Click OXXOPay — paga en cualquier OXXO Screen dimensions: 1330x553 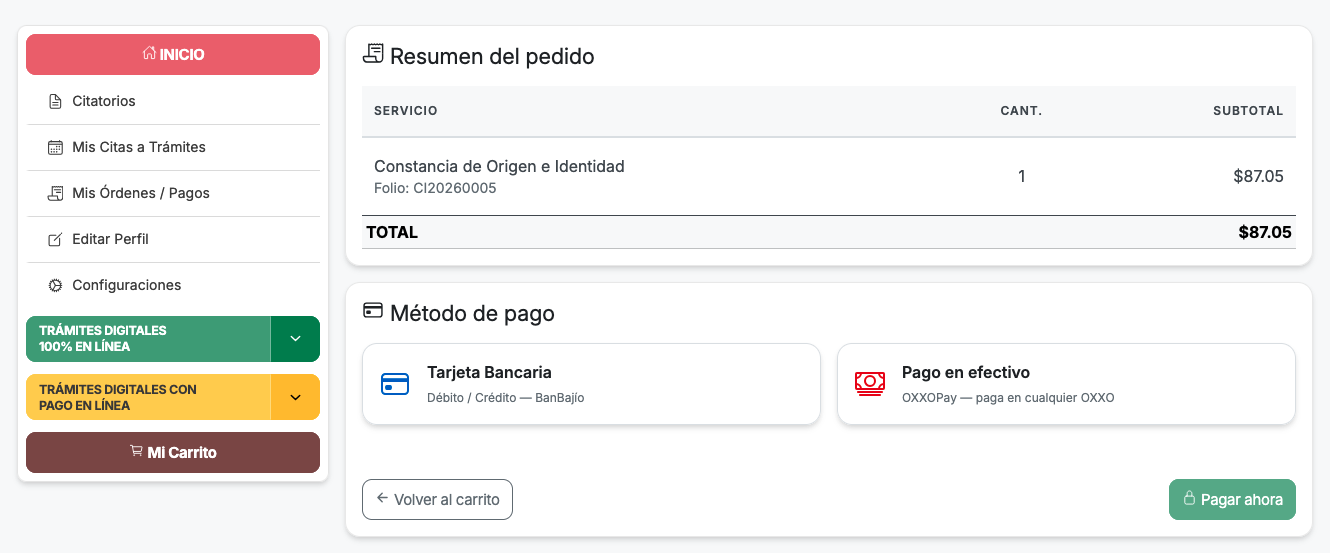[1008, 398]
